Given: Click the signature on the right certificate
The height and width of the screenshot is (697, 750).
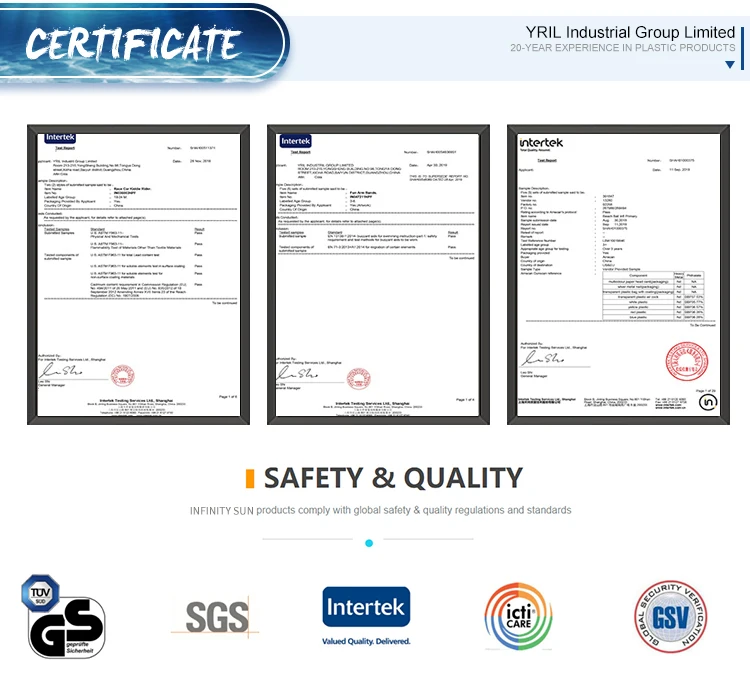Looking at the screenshot, I should [543, 358].
